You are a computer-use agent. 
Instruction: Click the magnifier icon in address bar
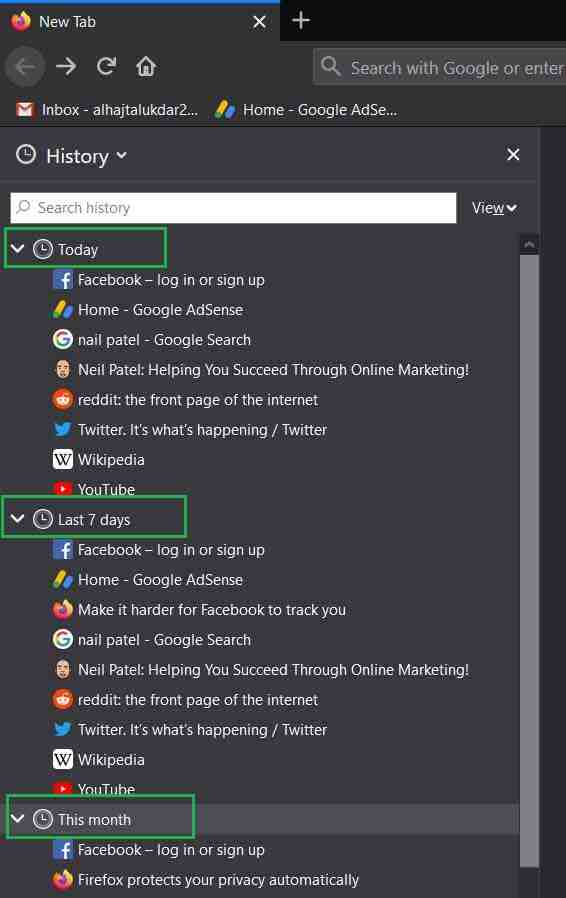click(331, 66)
